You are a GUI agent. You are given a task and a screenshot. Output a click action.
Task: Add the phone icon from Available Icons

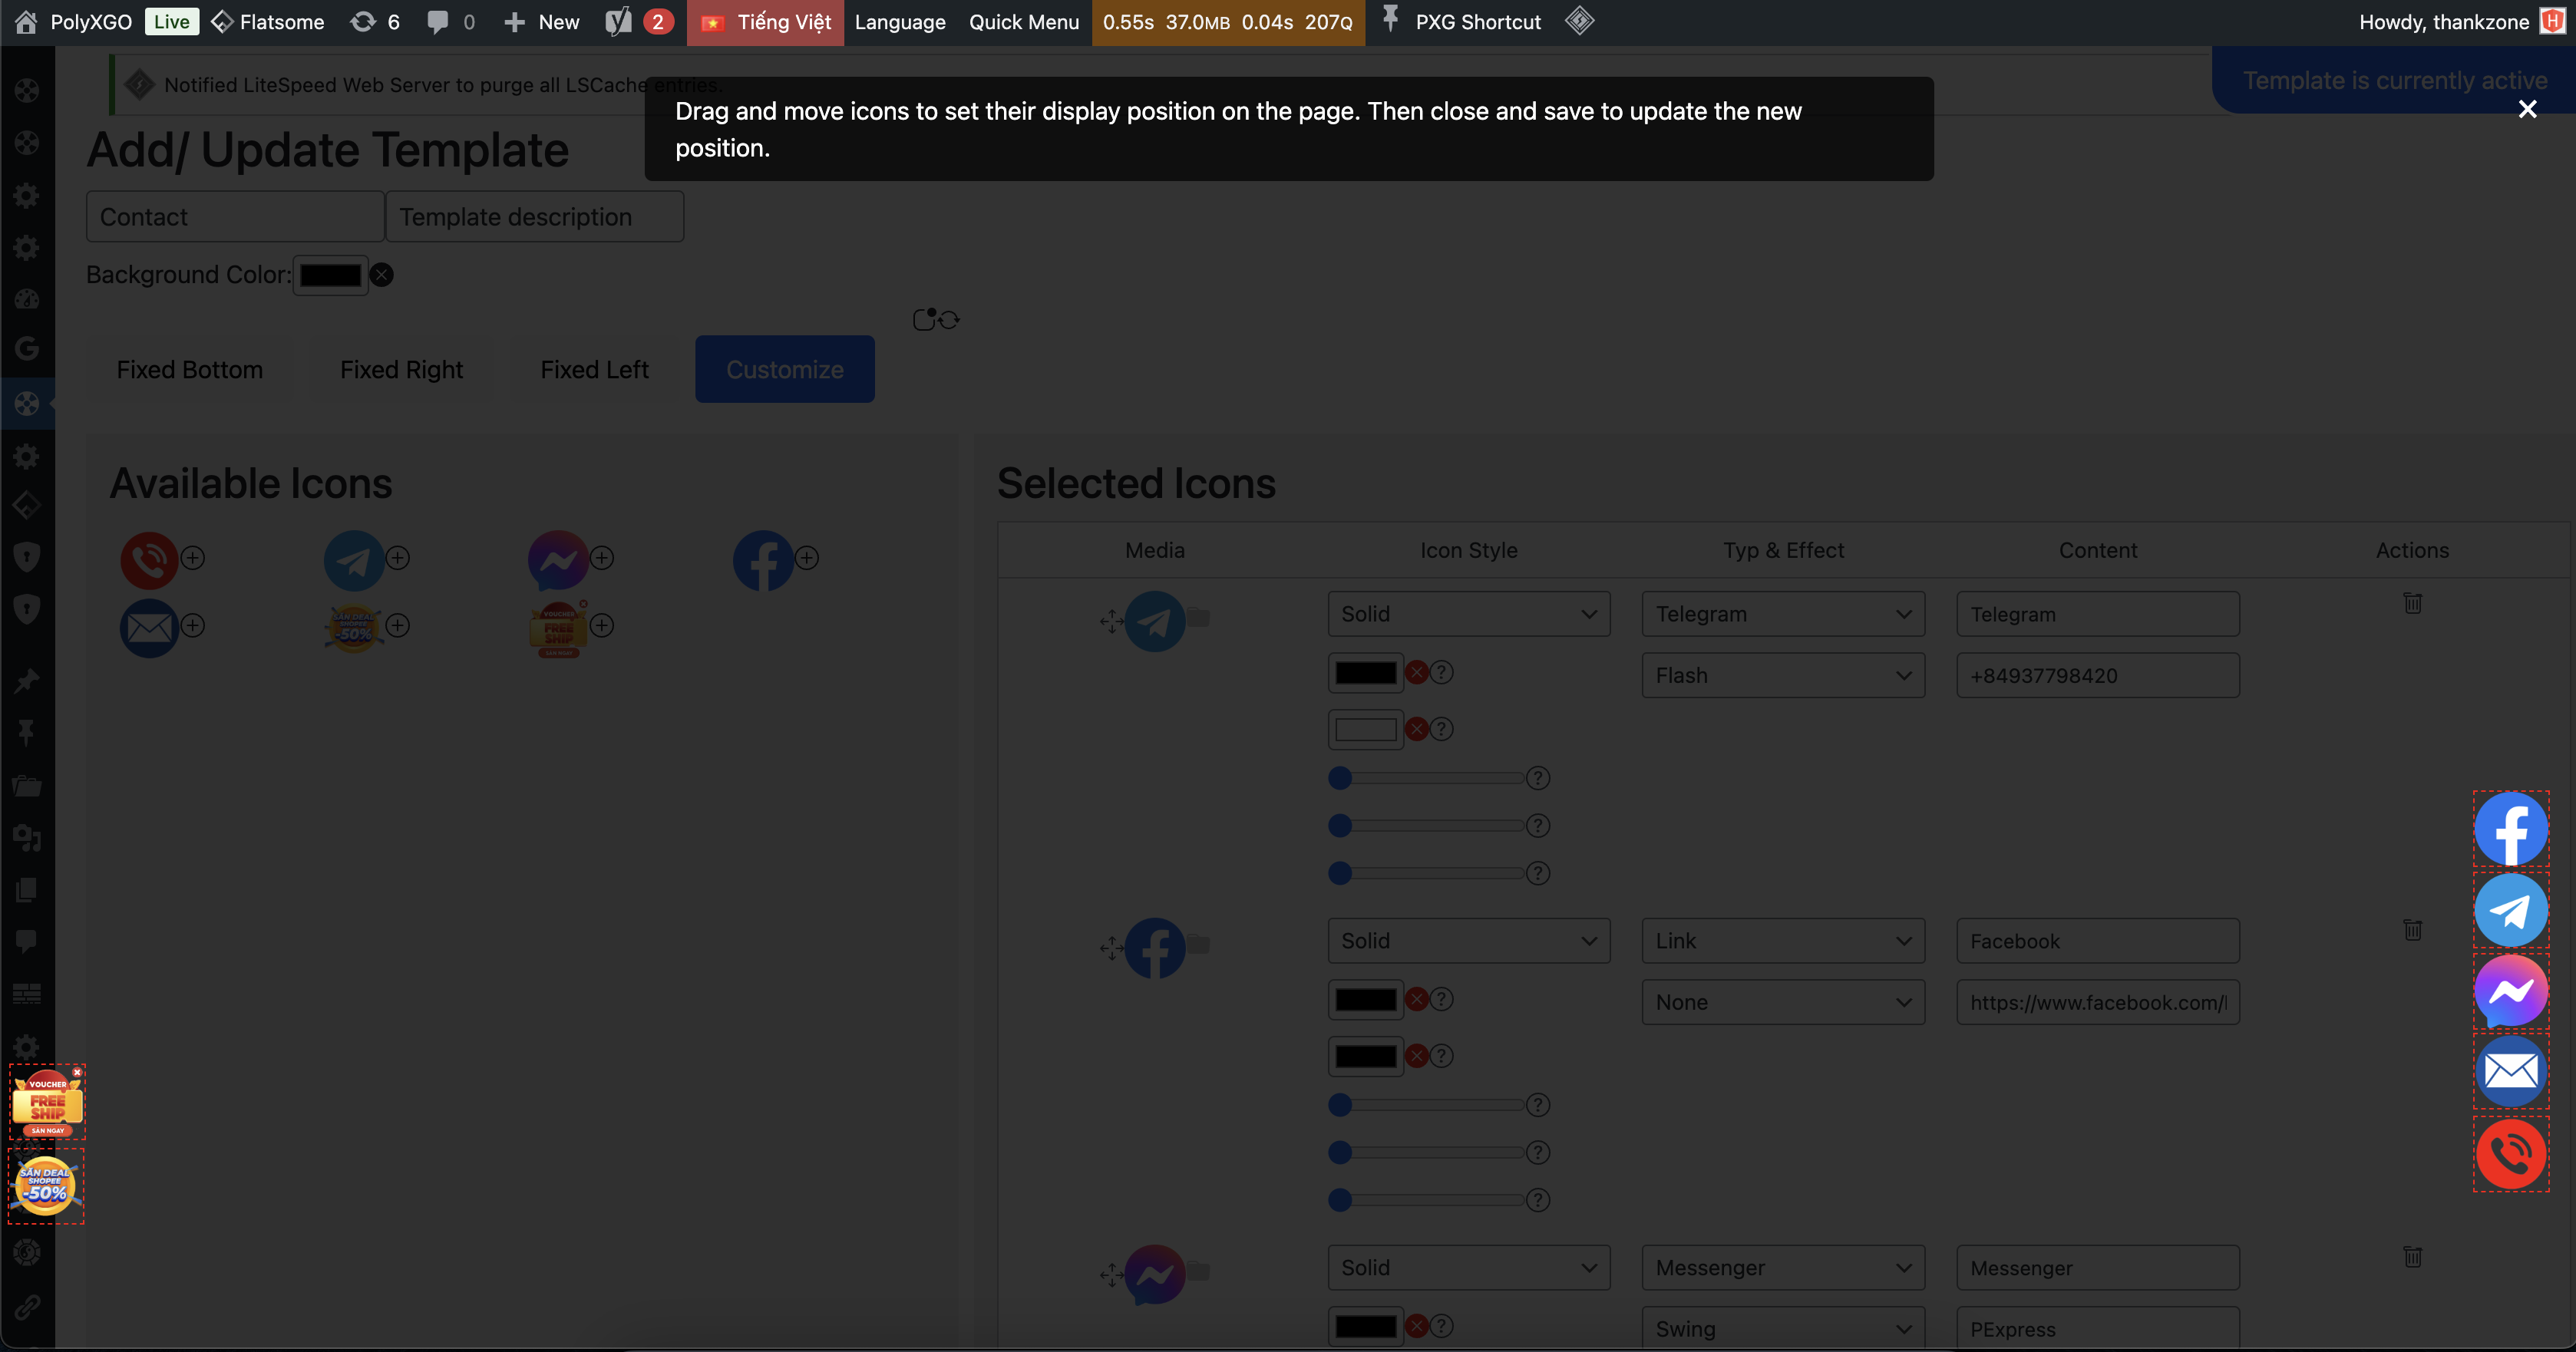click(193, 558)
